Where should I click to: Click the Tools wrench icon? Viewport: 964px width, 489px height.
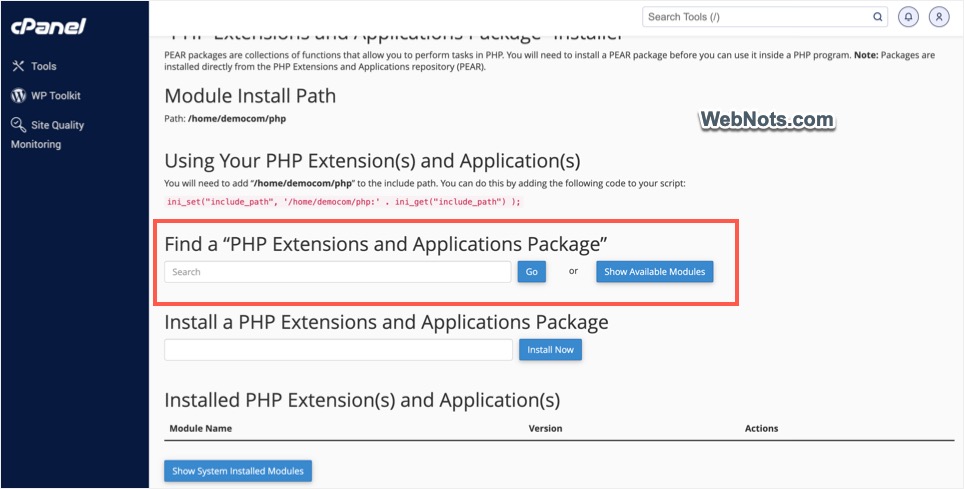18,66
